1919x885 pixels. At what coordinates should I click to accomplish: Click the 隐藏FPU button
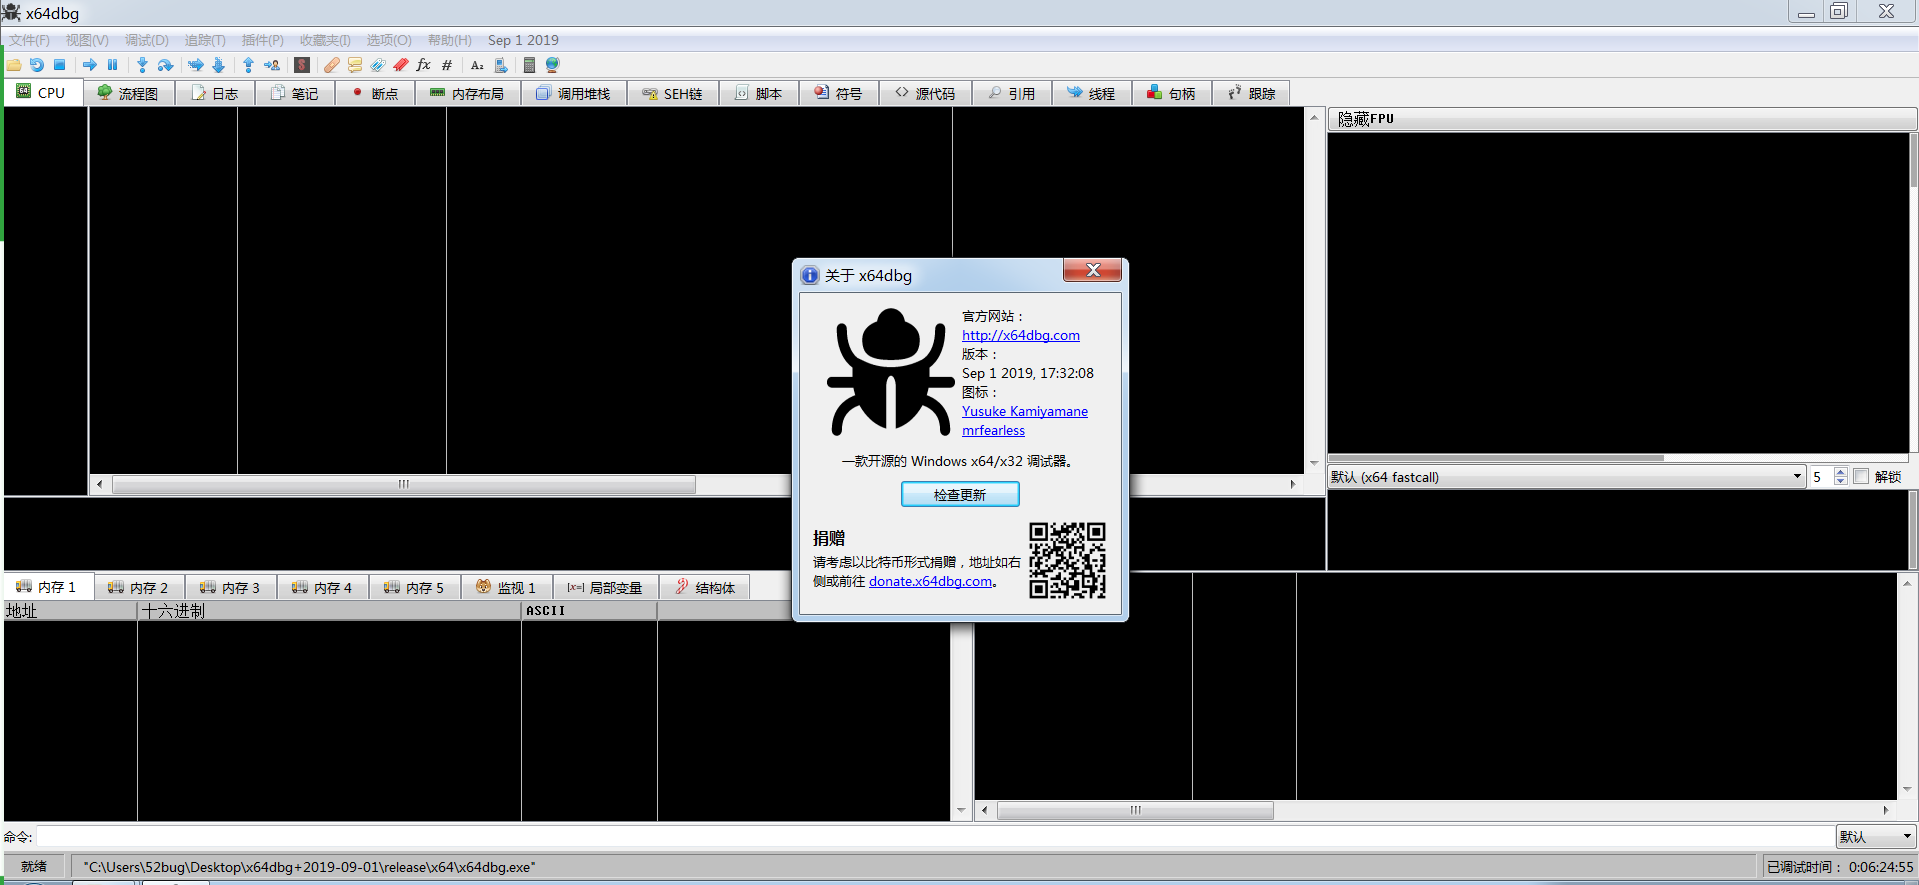(1622, 118)
